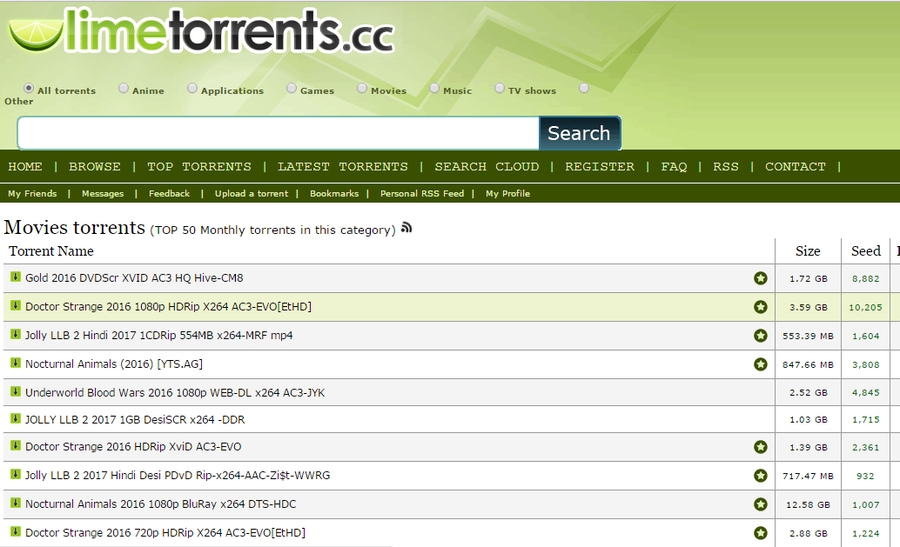Click the download arrow for Underworld Blood Wars

pos(15,391)
